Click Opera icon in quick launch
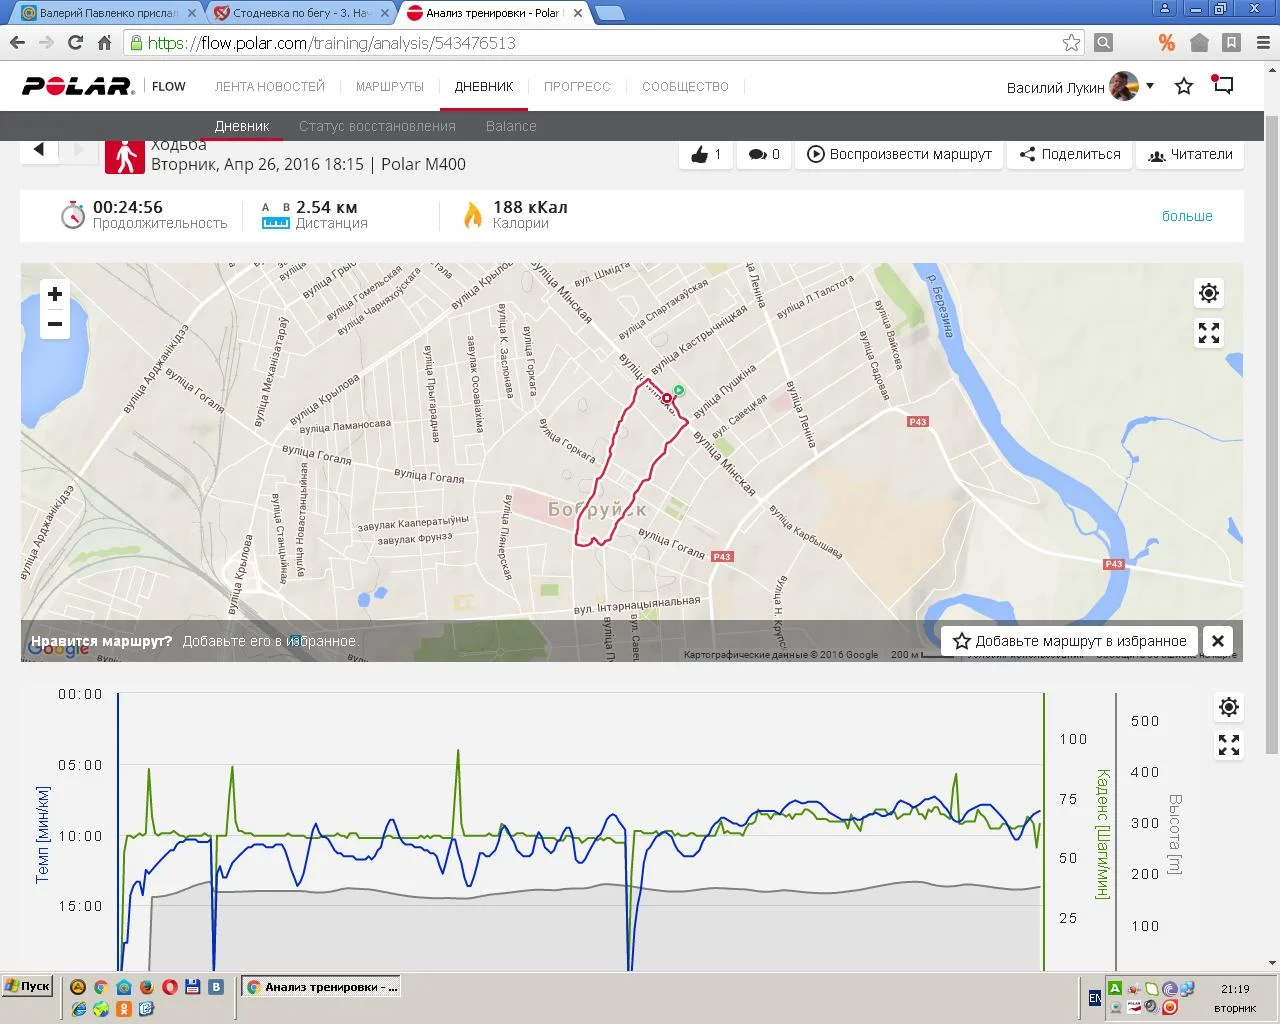Screen dimensions: 1280x1024 (170, 987)
